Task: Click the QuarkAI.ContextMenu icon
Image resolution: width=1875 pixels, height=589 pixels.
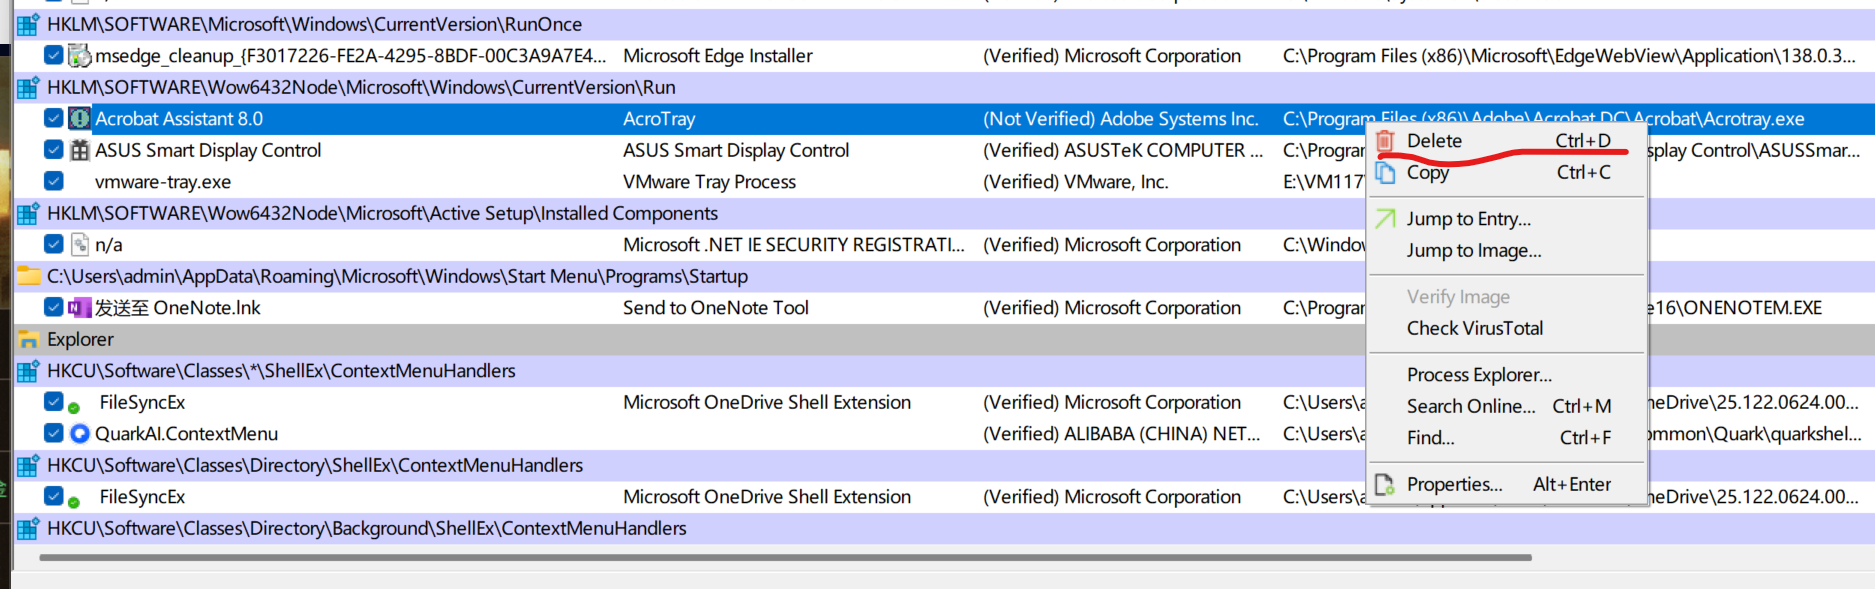Action: (79, 434)
